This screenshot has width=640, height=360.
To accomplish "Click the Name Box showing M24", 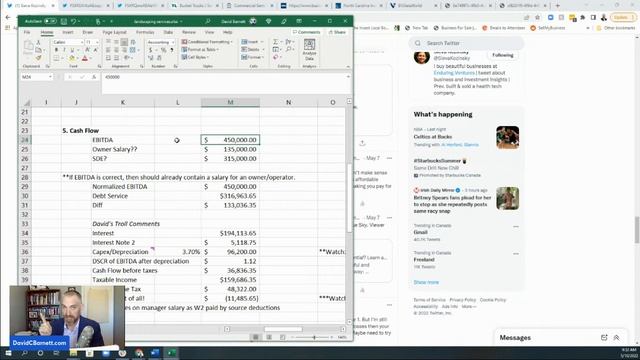I will (36, 77).
